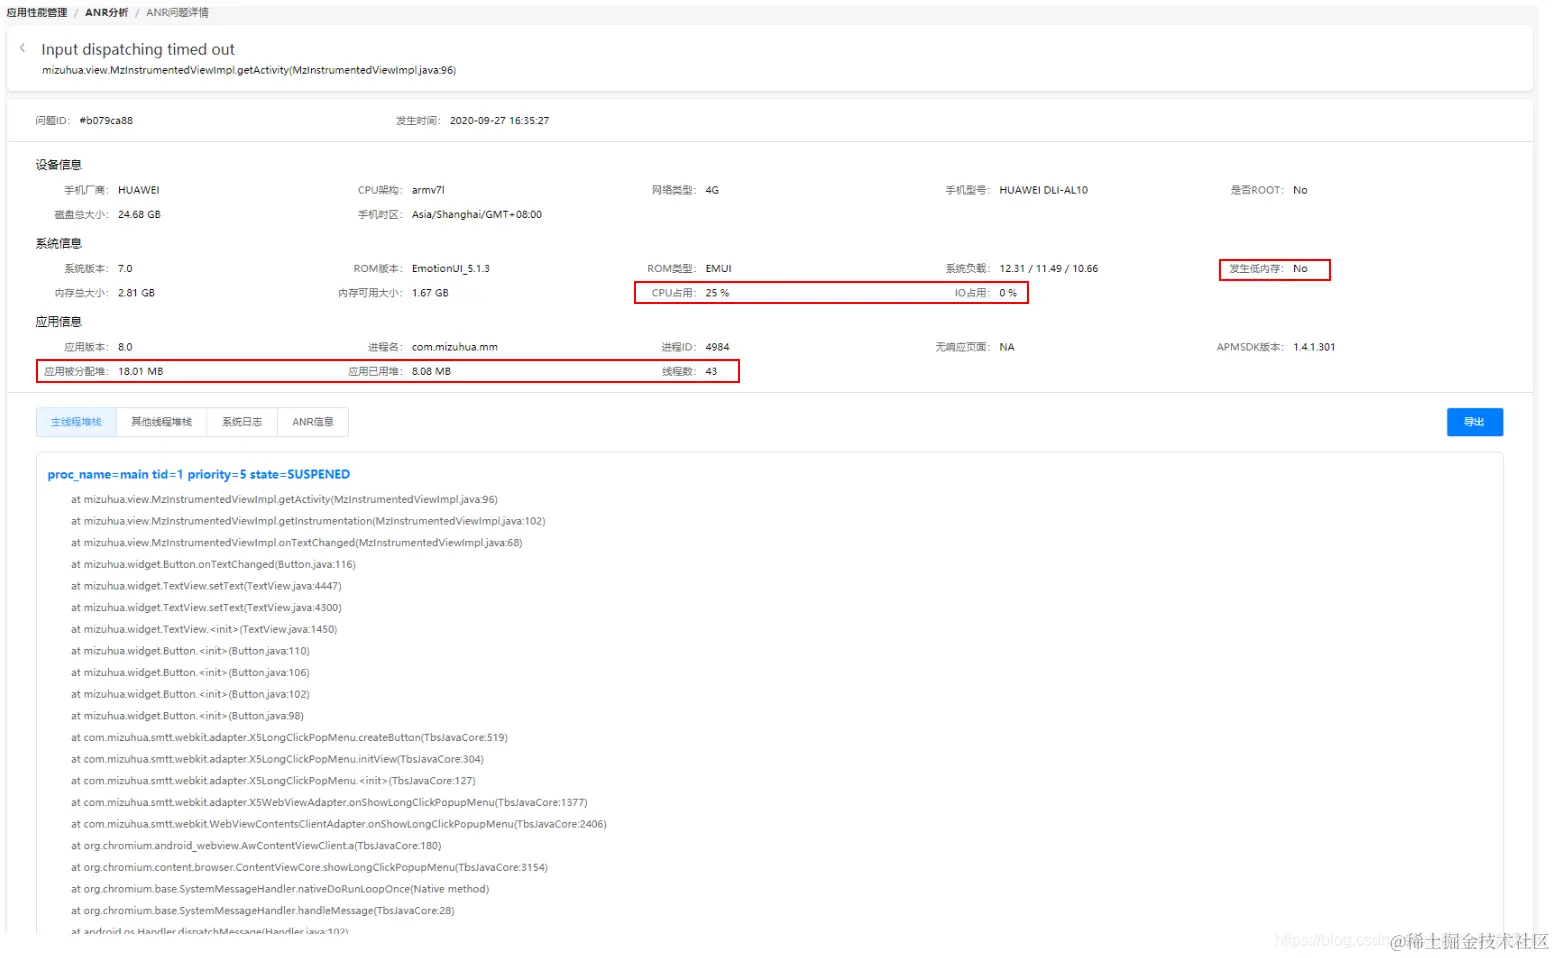Click stack line Button.onTextChanged Button.java:116

213,565
